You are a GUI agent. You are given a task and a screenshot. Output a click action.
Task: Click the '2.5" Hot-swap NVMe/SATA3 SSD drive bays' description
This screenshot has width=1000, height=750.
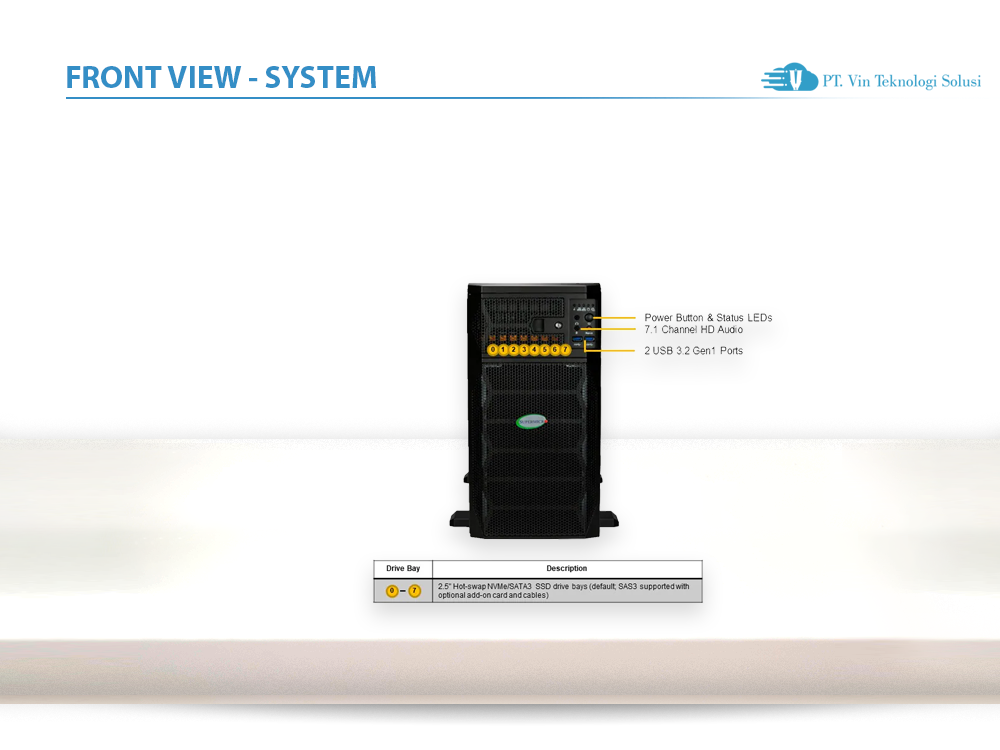coord(564,591)
